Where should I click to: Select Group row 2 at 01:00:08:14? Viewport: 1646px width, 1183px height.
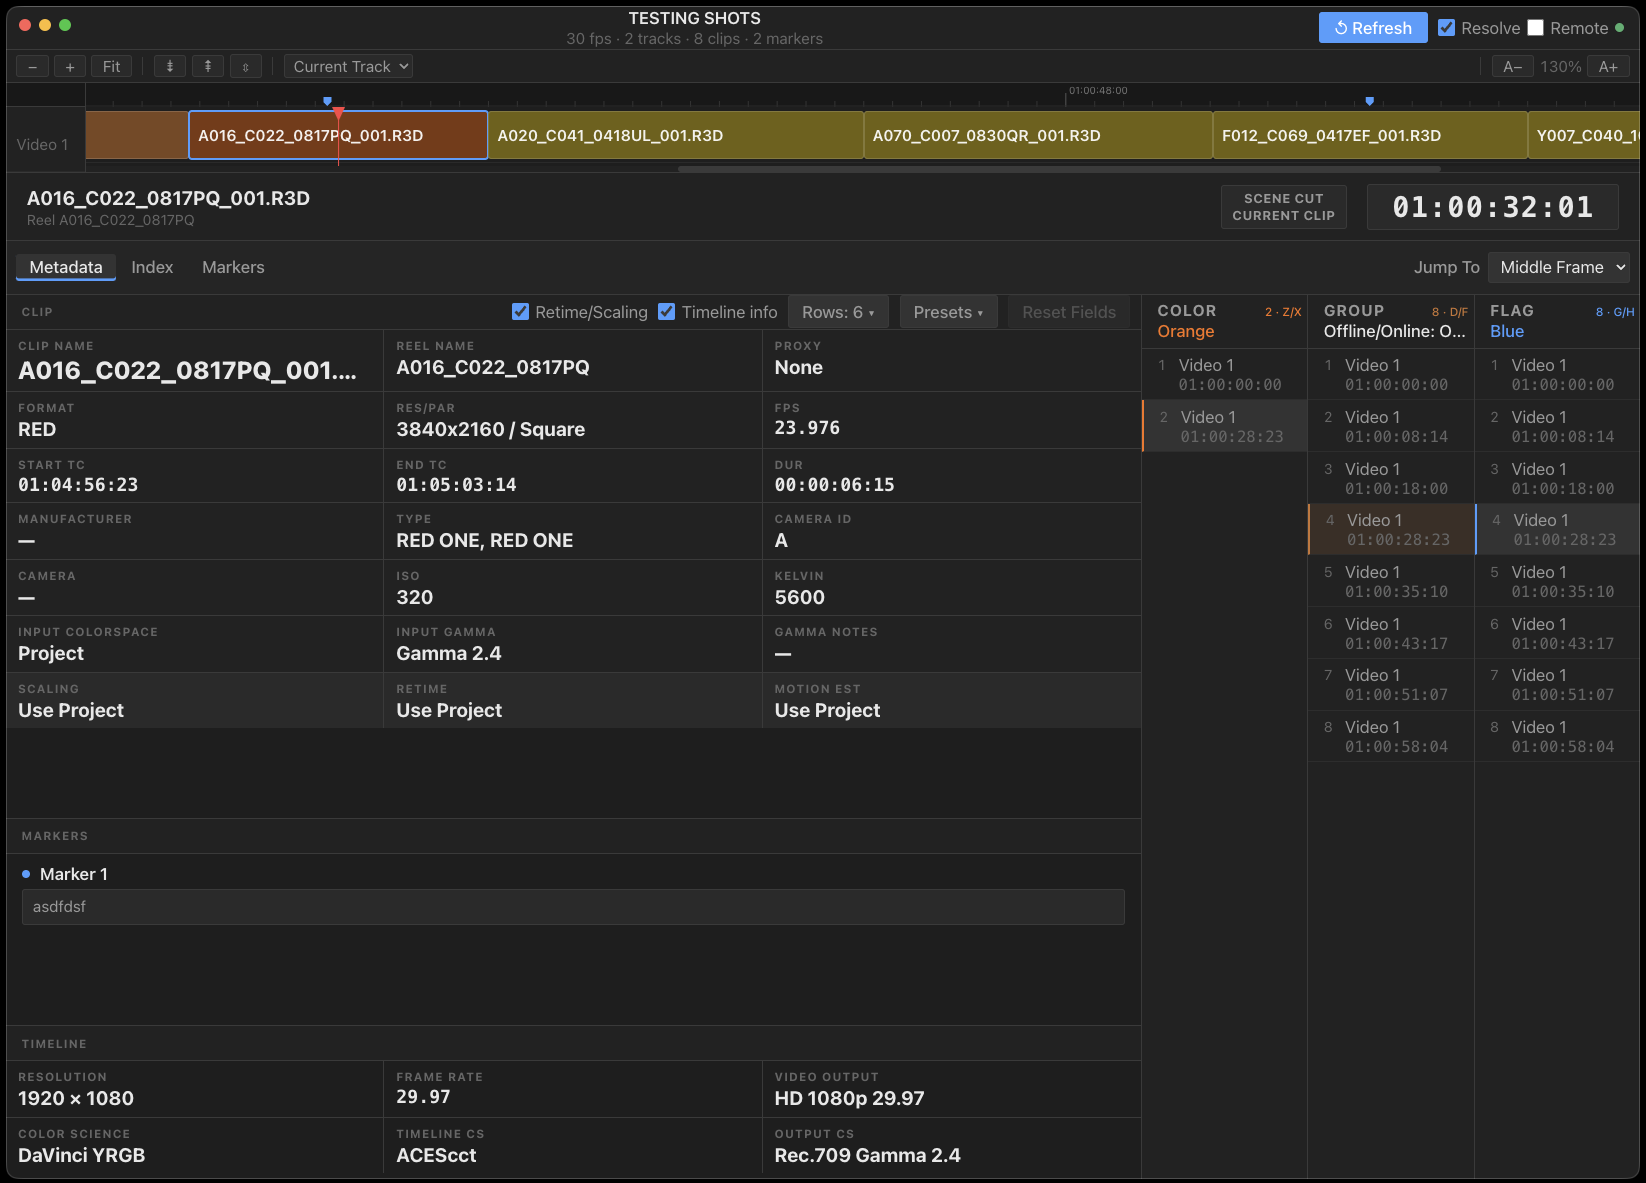coord(1391,426)
